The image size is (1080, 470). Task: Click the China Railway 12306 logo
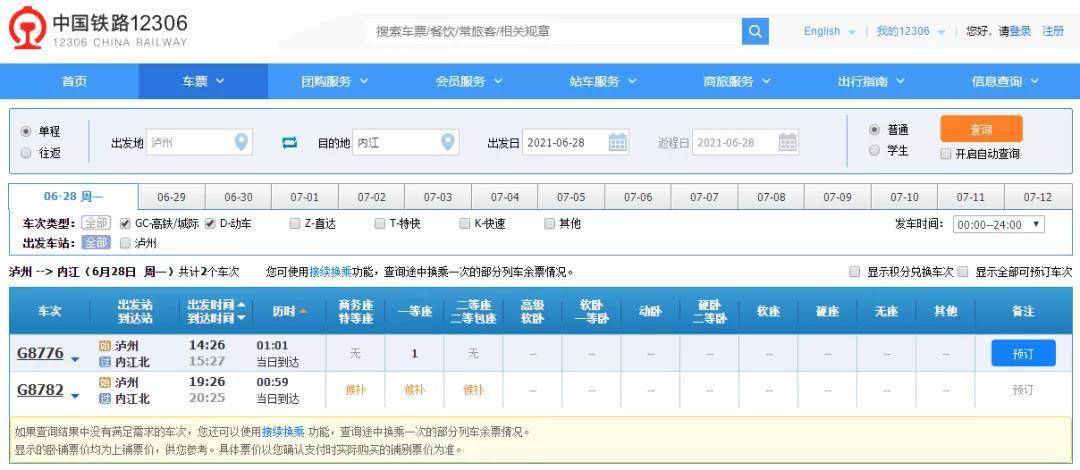(x=98, y=28)
